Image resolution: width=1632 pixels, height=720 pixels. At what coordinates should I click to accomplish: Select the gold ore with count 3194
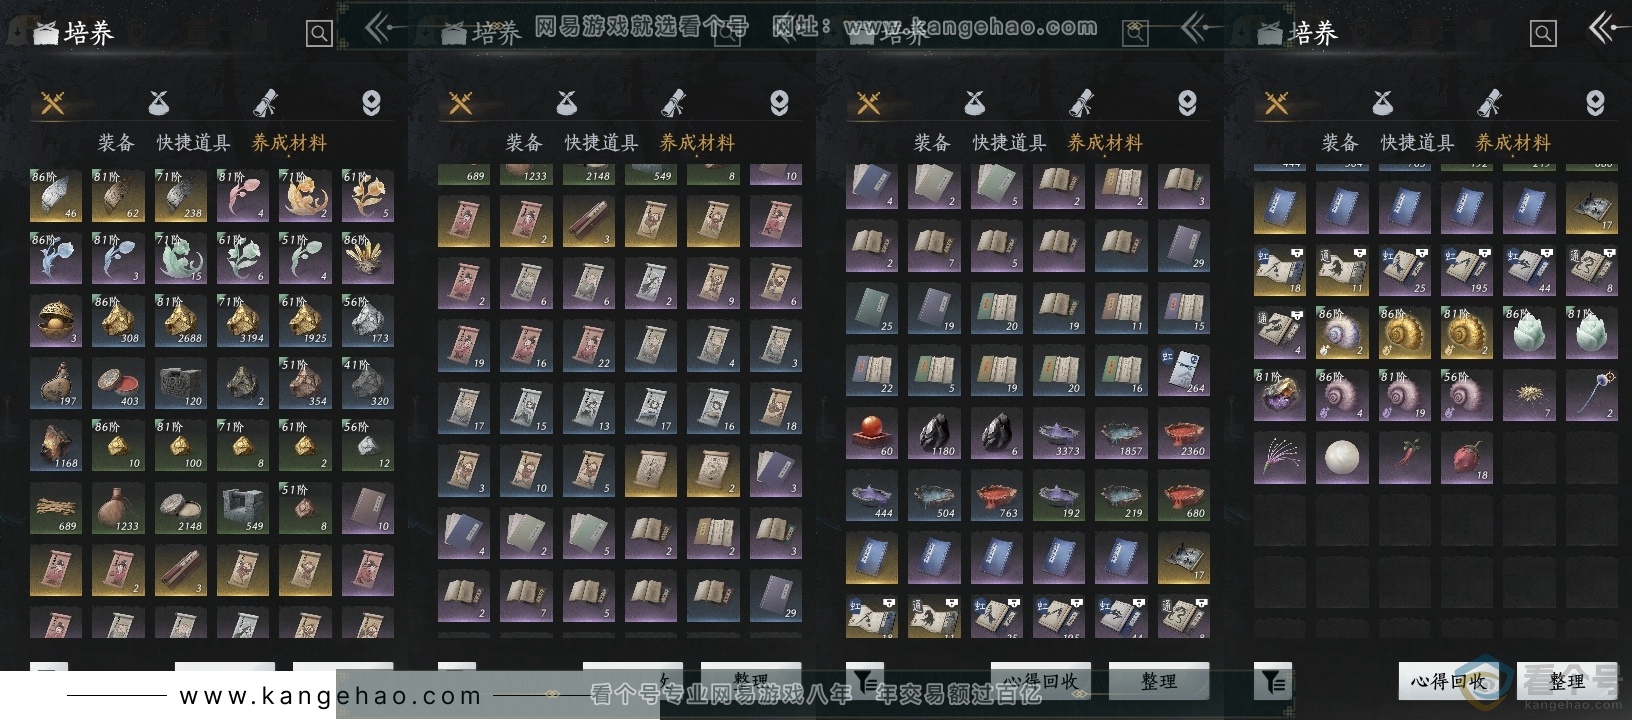(243, 320)
